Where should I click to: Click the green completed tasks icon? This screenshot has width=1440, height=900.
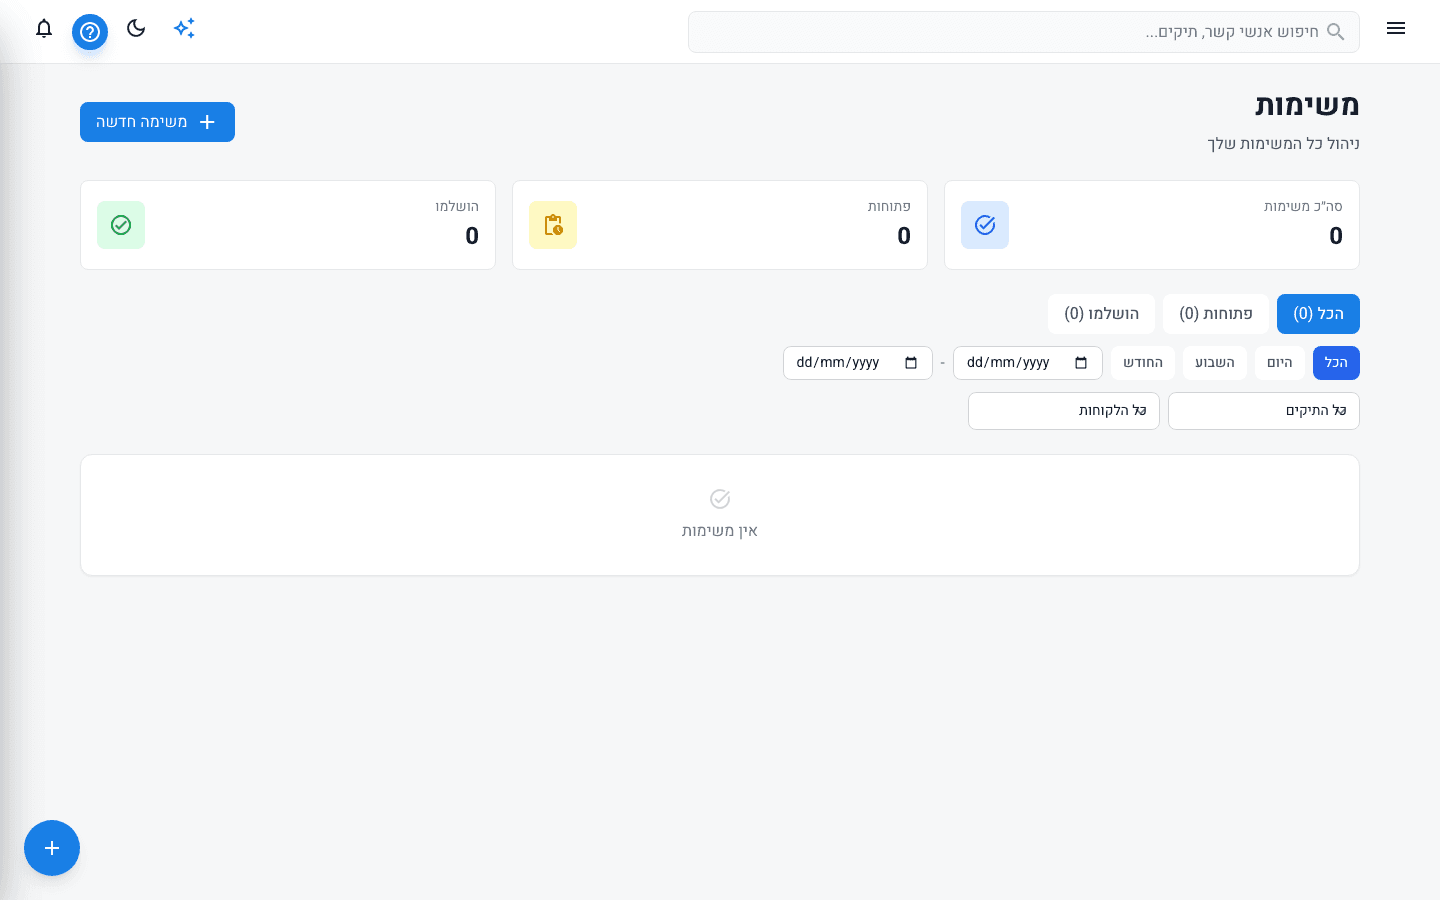121,225
